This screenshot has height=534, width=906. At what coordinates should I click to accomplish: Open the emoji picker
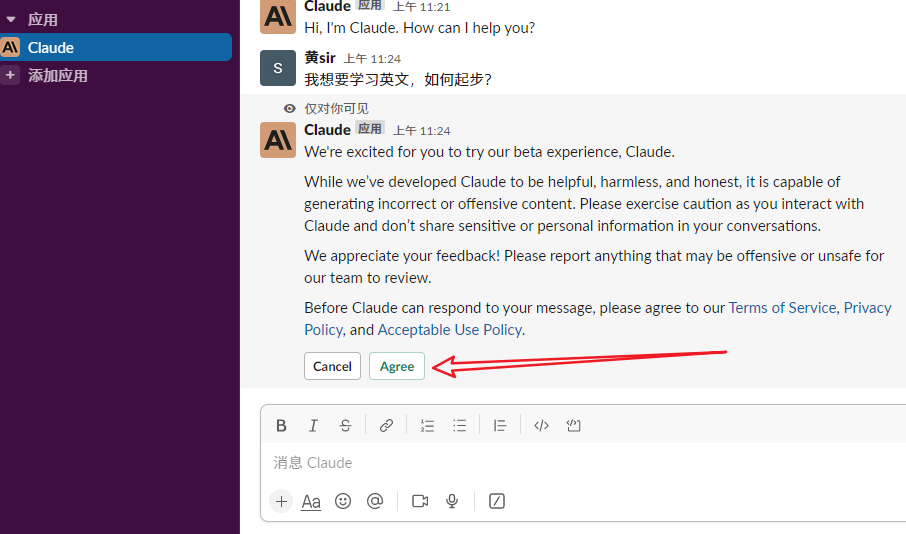pyautogui.click(x=343, y=501)
